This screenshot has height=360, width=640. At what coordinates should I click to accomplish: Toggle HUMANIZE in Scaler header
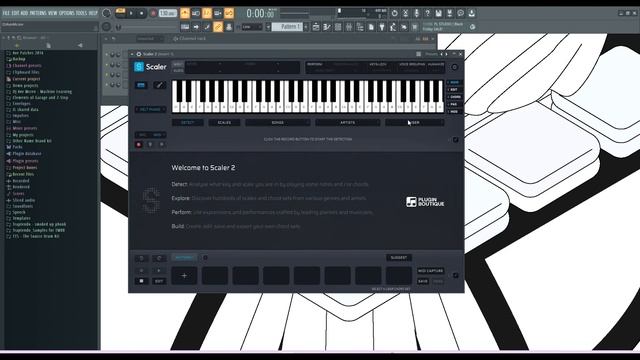click(x=436, y=64)
